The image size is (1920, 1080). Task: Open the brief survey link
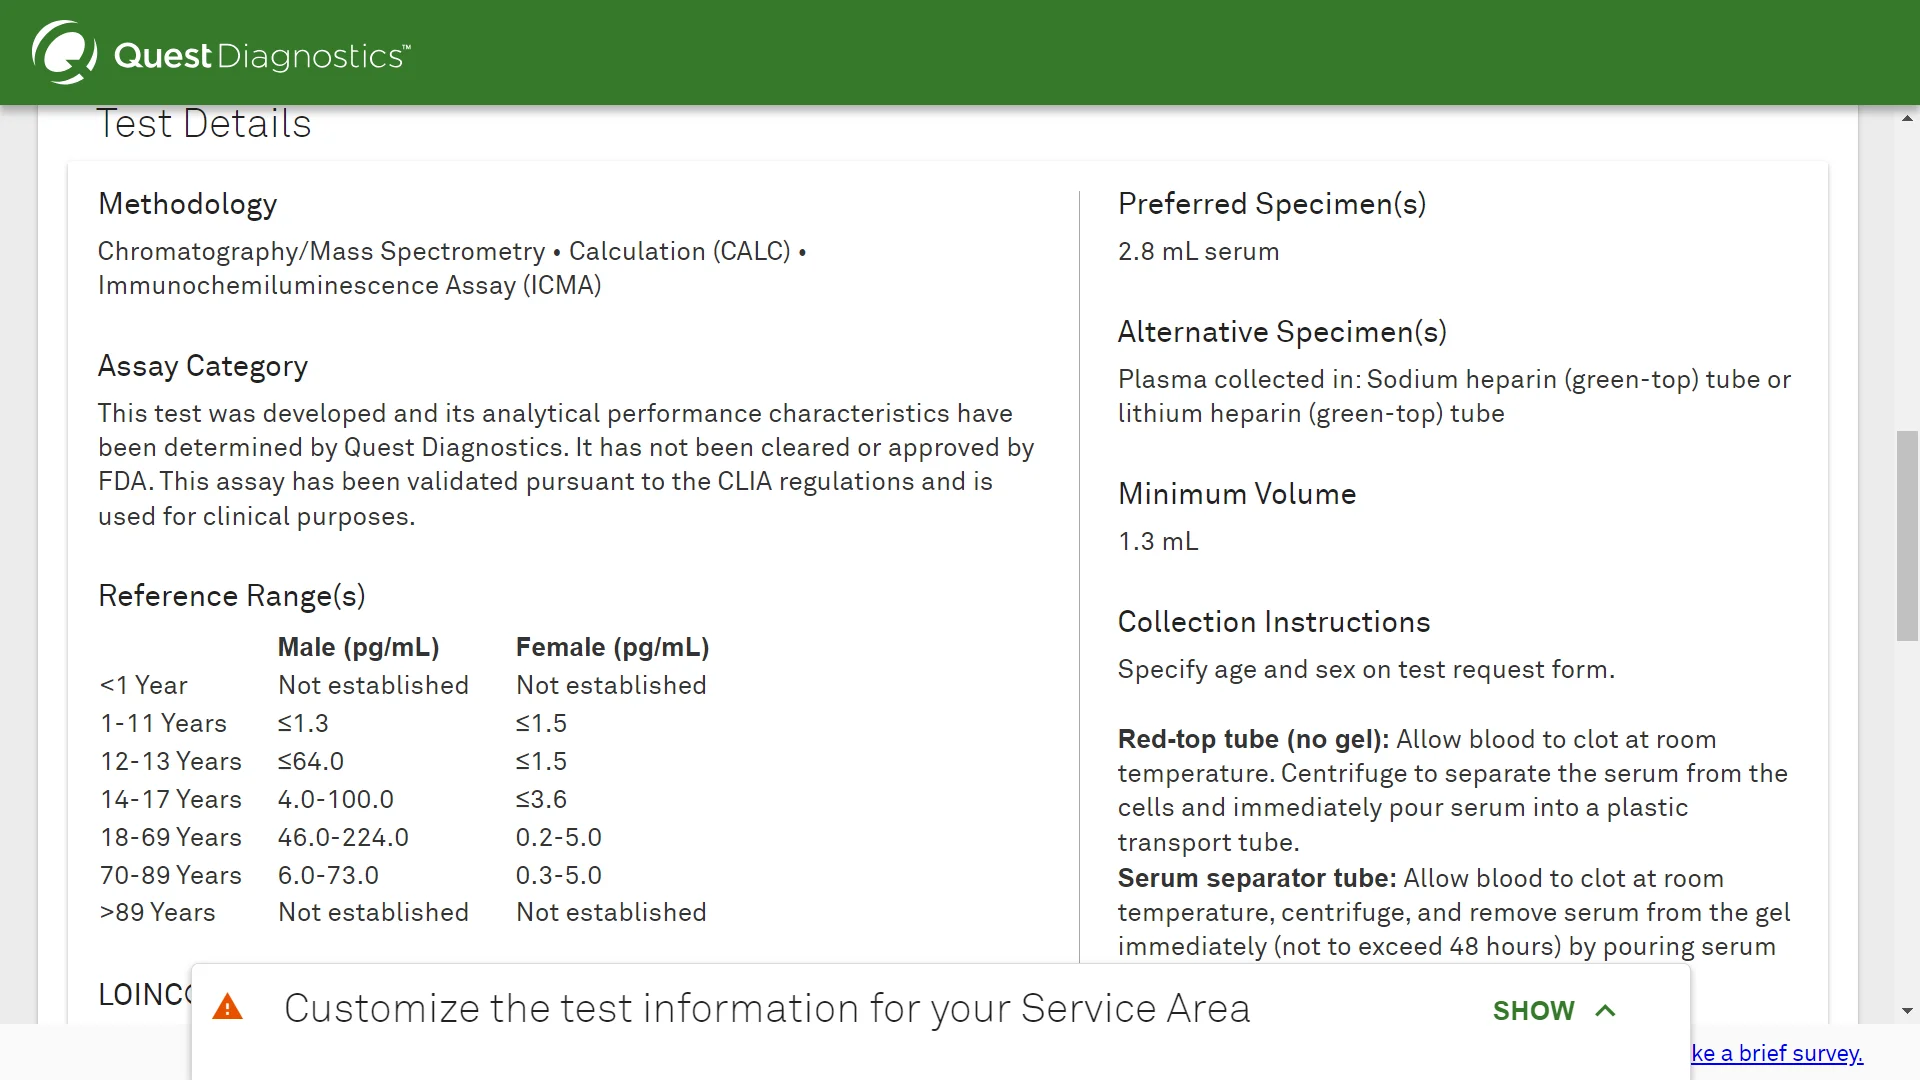(1777, 1053)
